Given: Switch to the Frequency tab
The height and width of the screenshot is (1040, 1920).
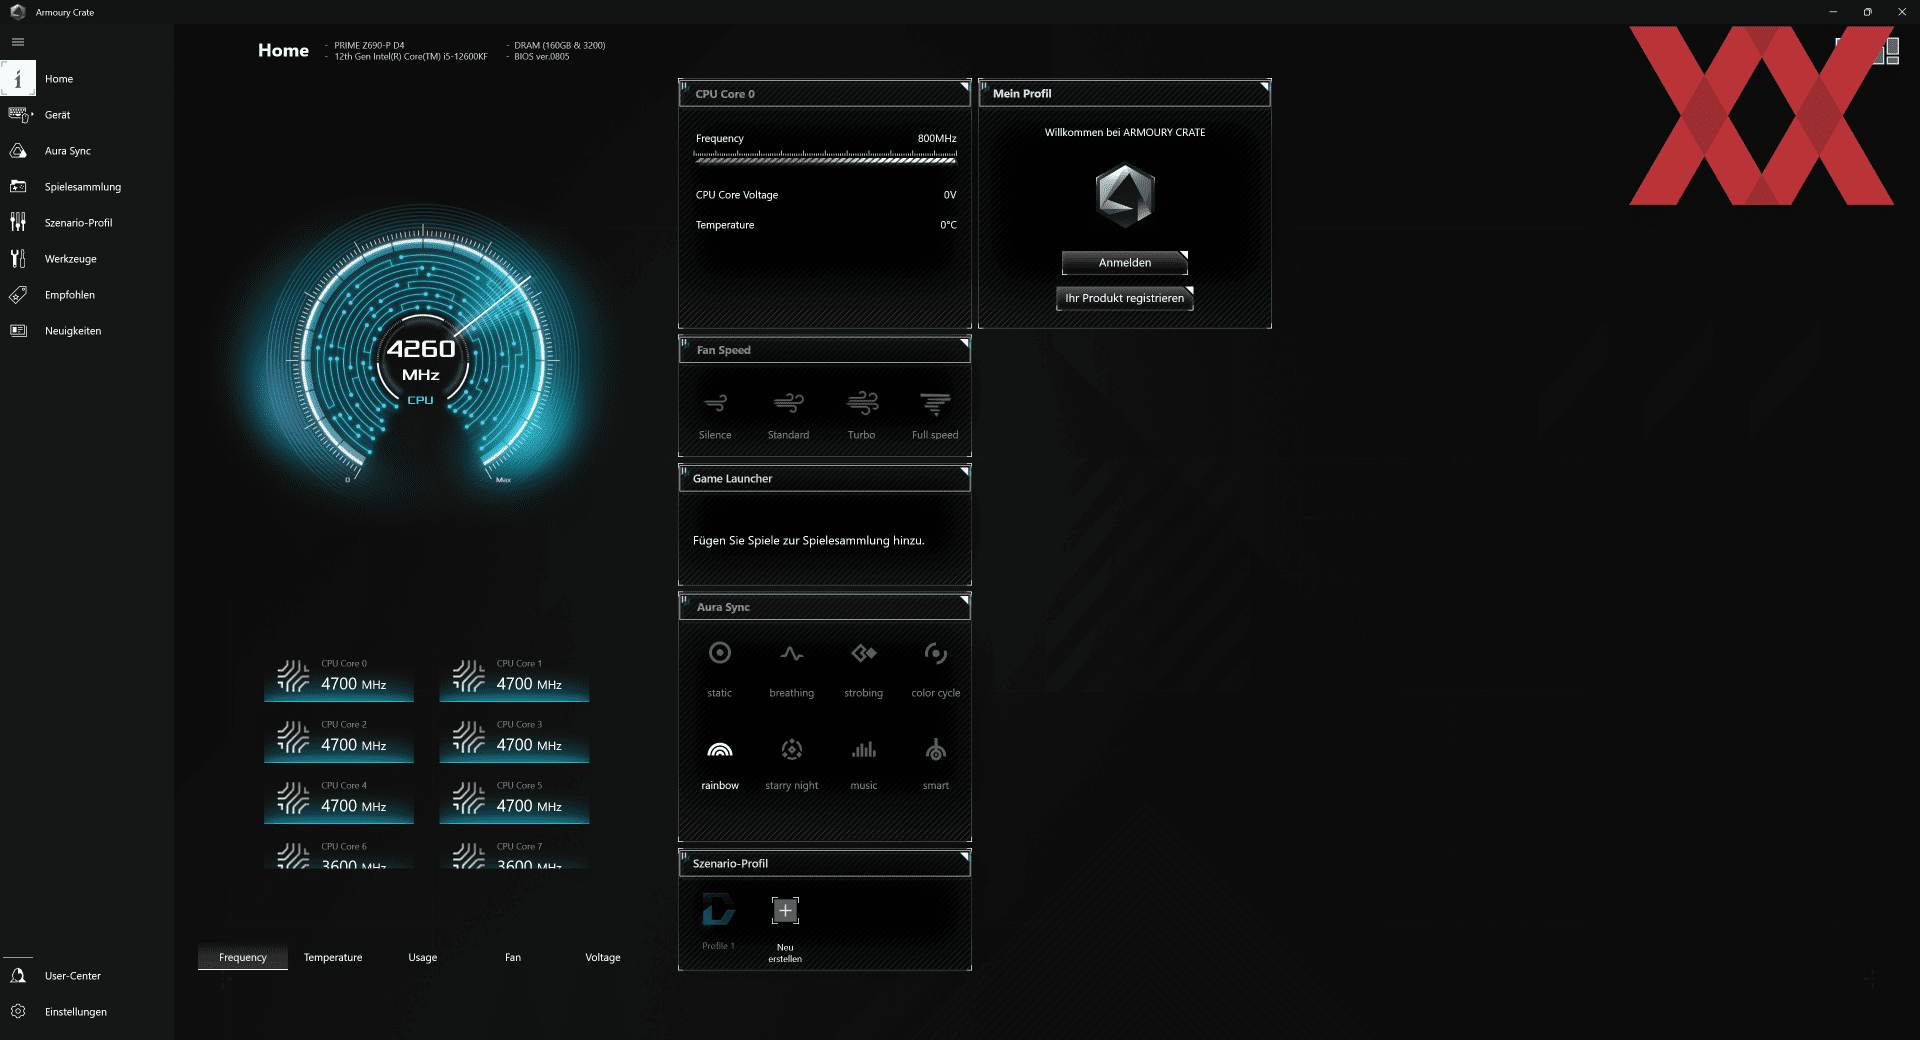Looking at the screenshot, I should coord(243,958).
